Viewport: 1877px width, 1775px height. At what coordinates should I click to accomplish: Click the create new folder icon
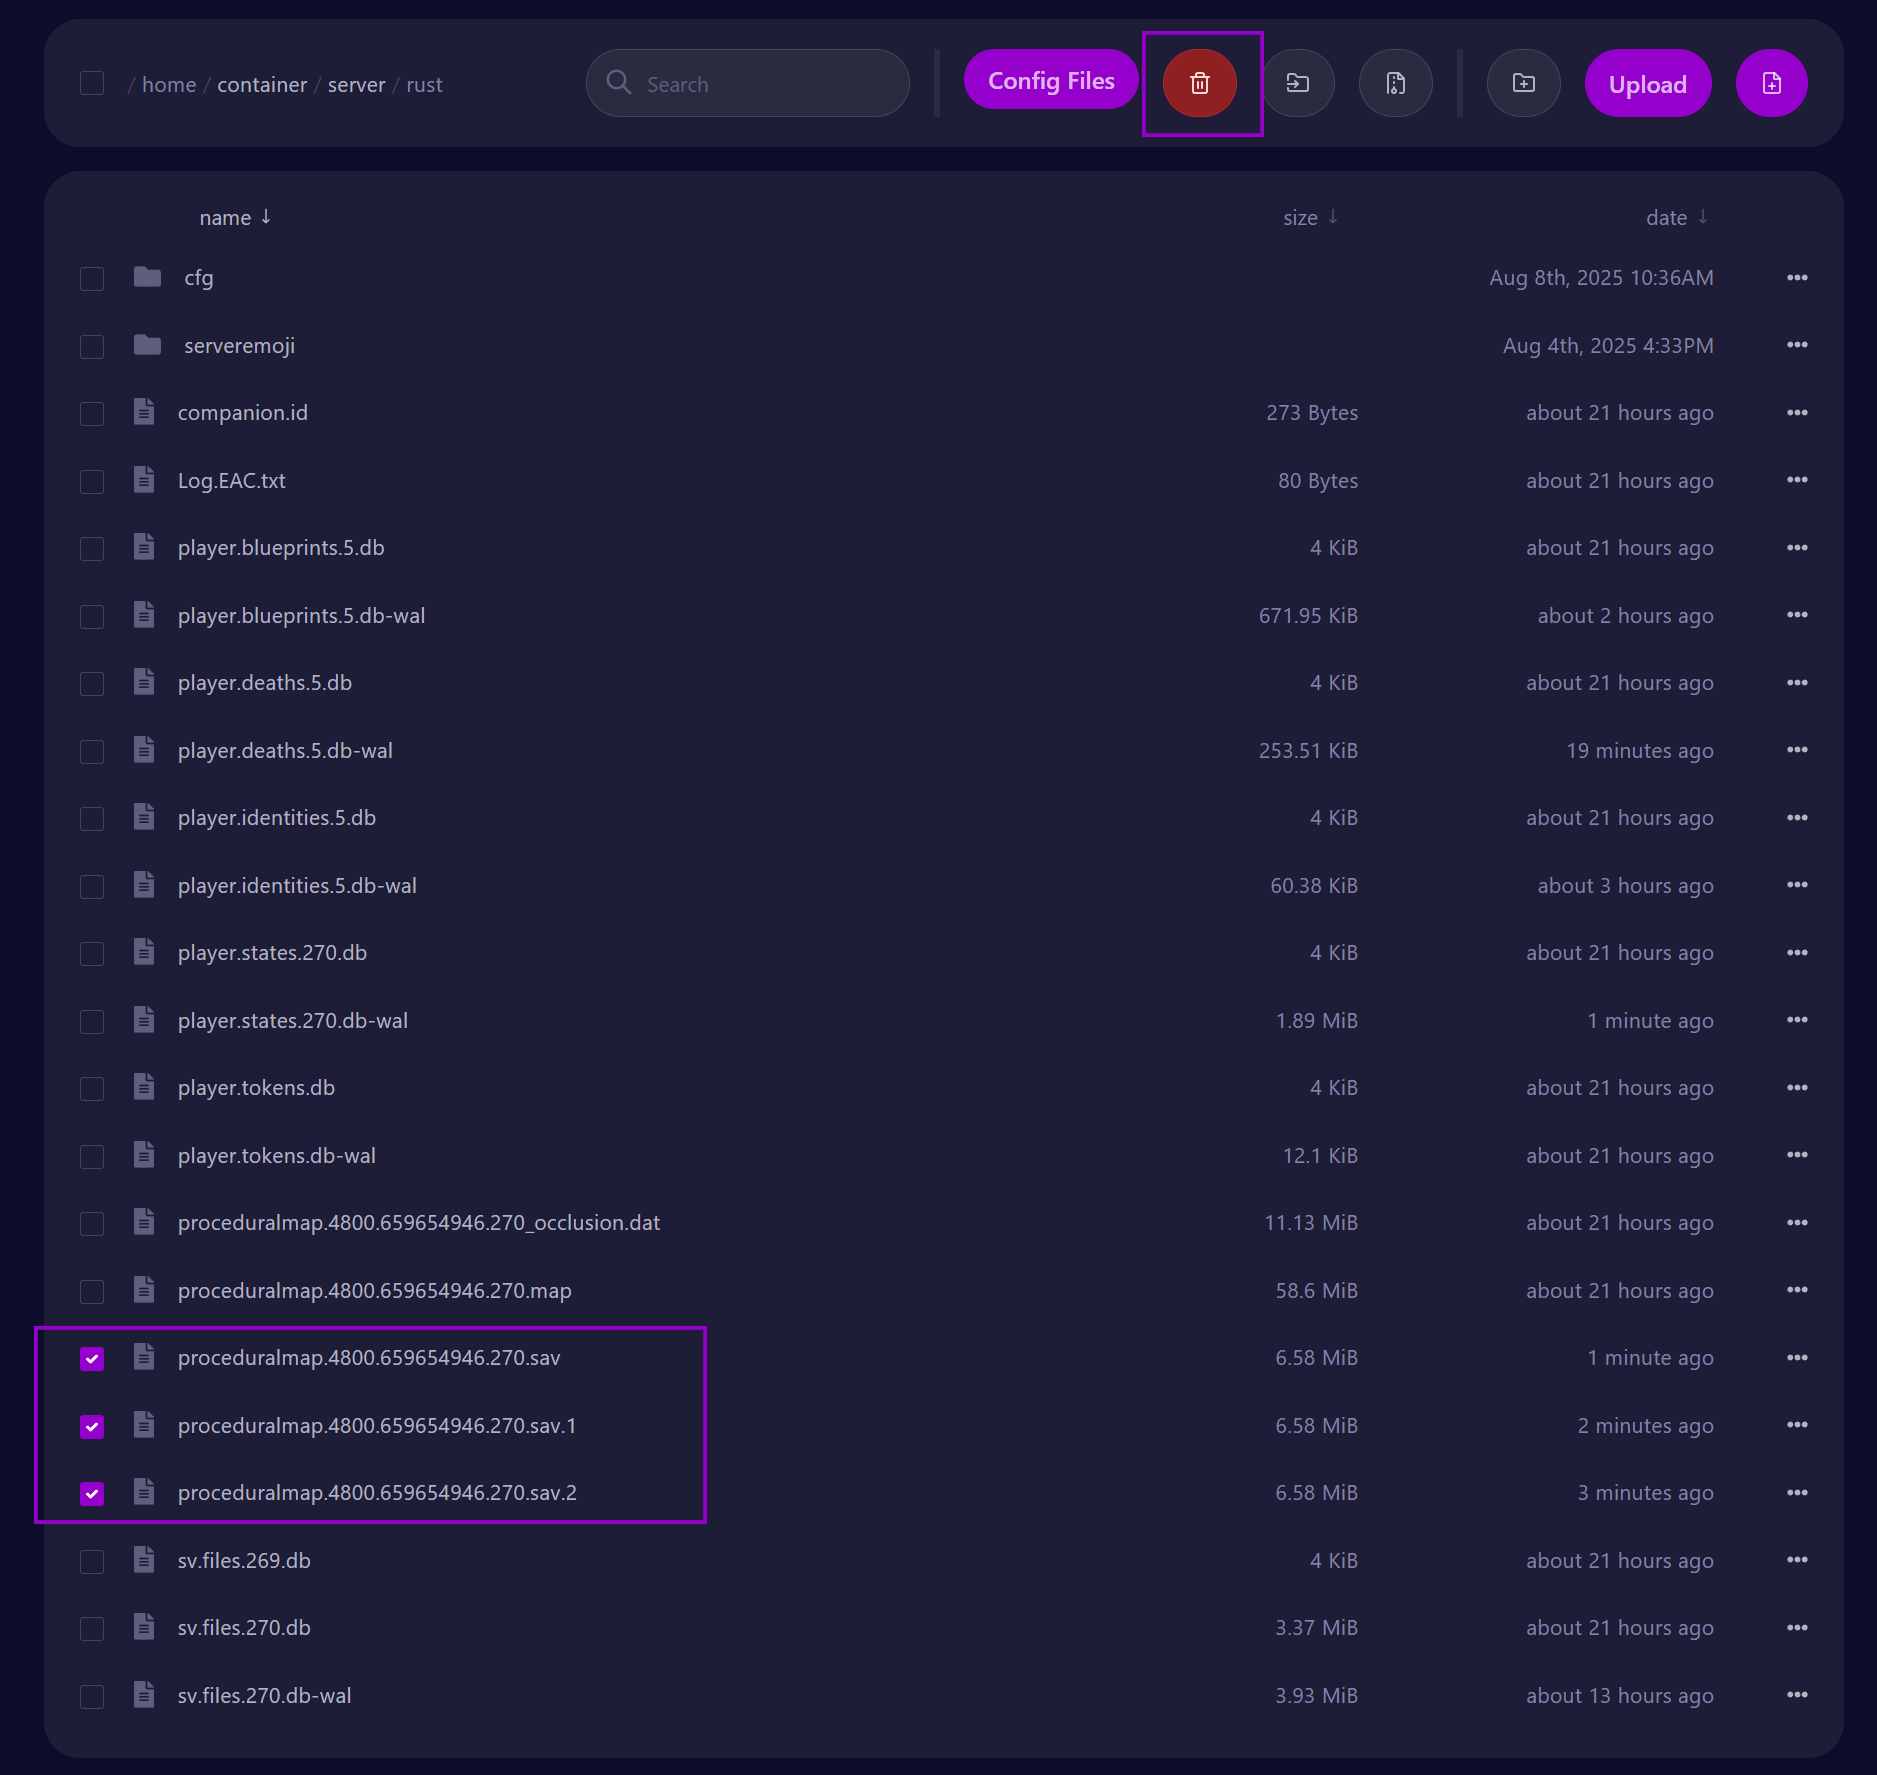pyautogui.click(x=1522, y=83)
